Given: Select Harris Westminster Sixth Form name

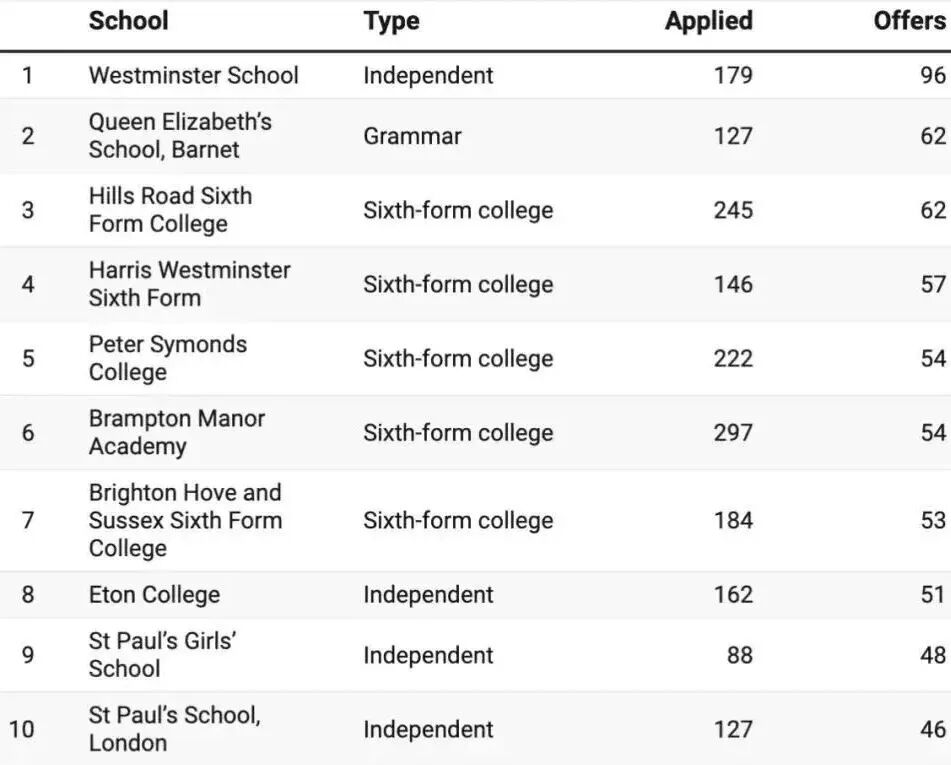Looking at the screenshot, I should pyautogui.click(x=189, y=284).
